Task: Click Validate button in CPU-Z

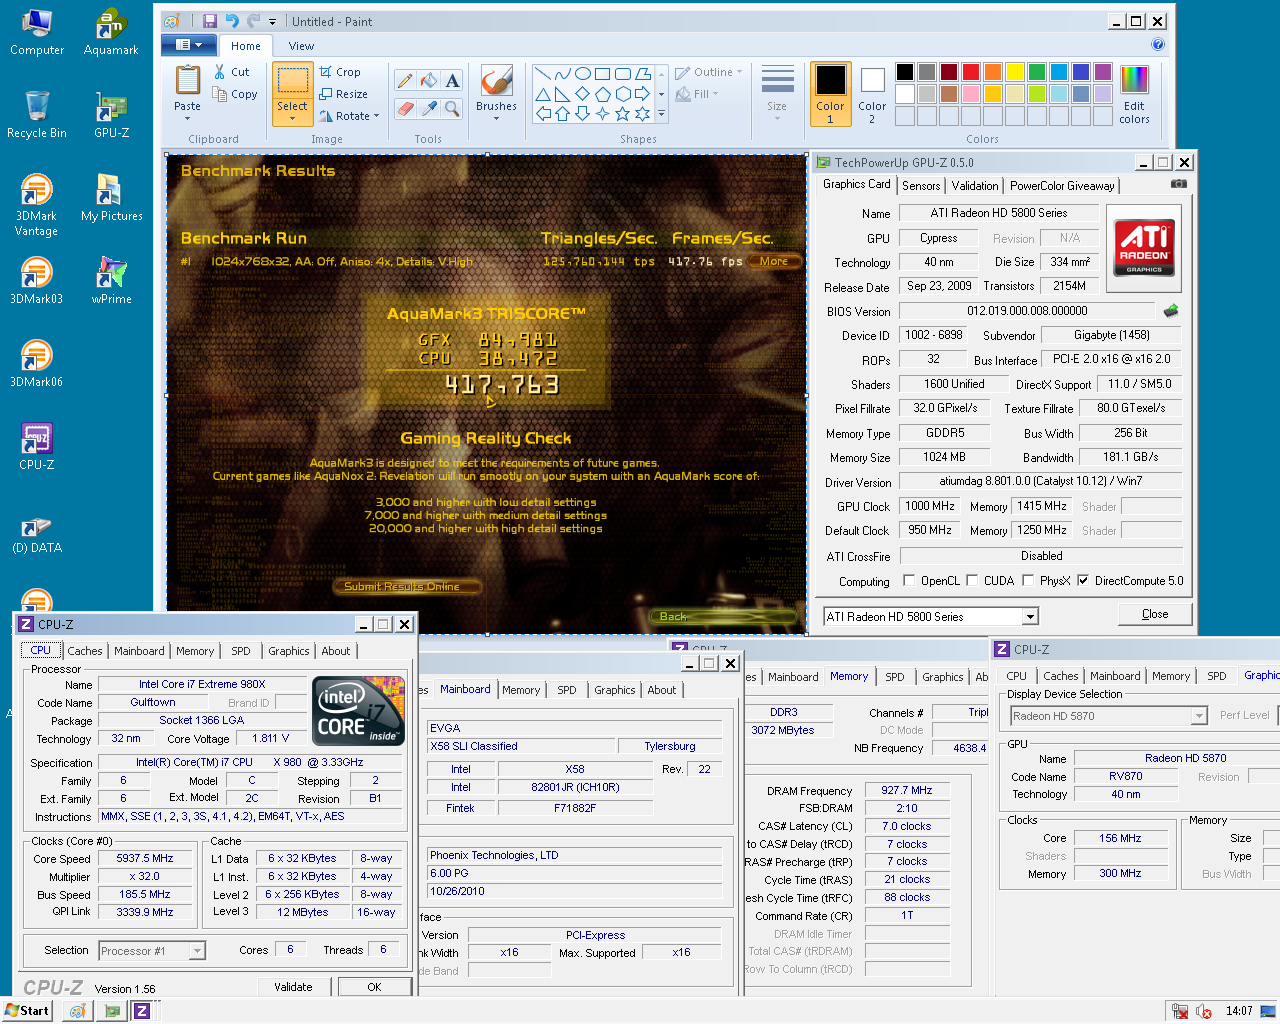Action: [x=293, y=987]
